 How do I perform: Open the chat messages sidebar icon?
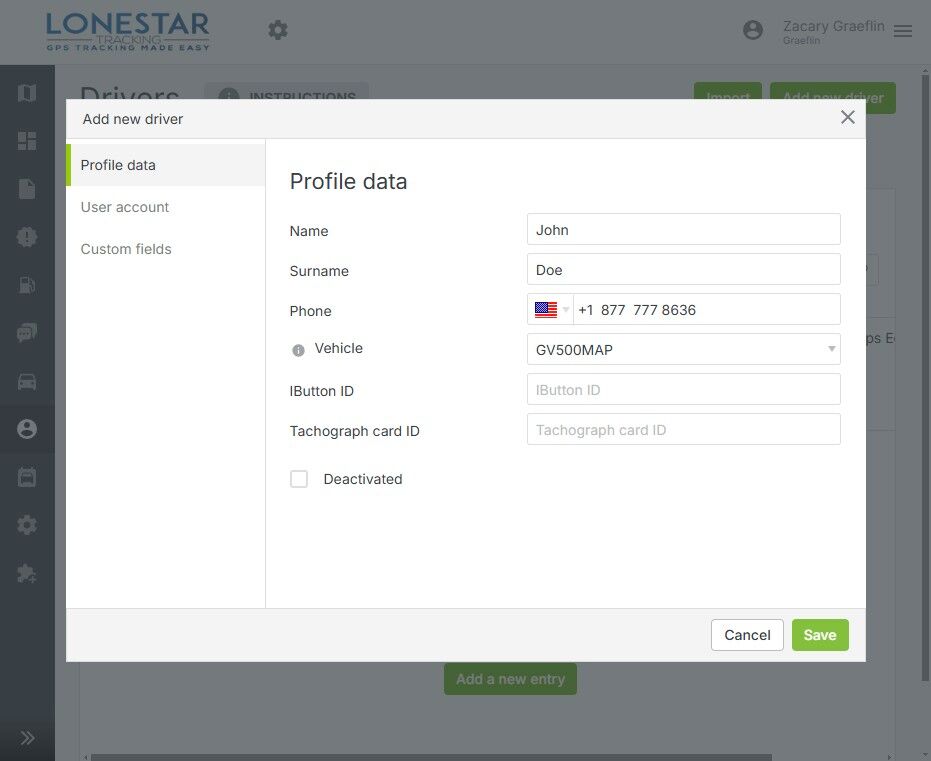point(27,333)
